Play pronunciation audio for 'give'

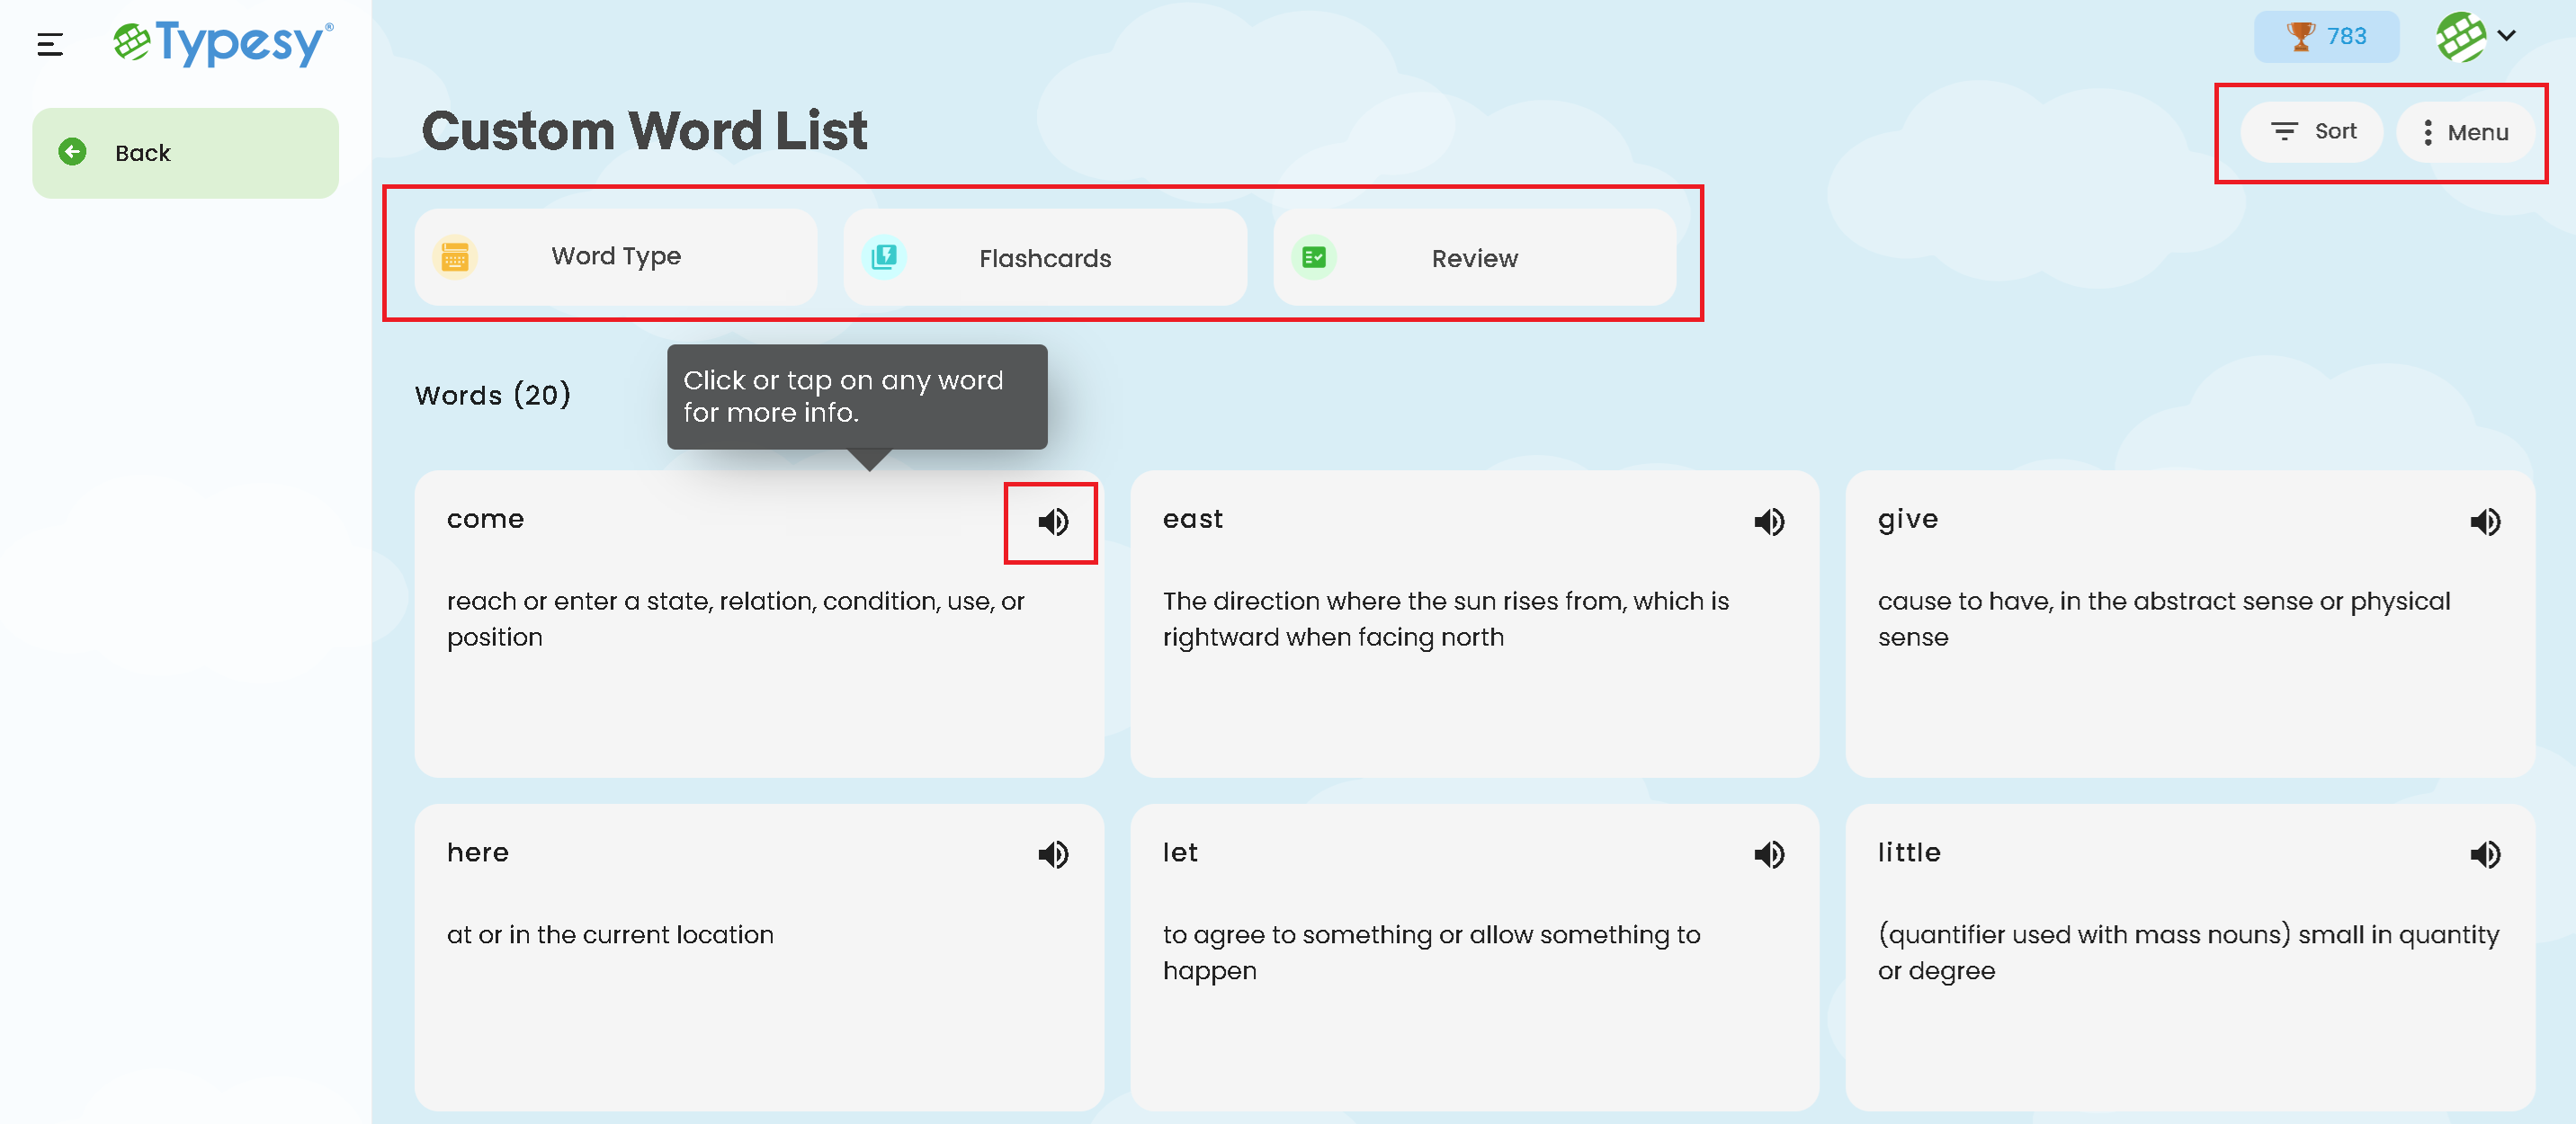pyautogui.click(x=2485, y=521)
